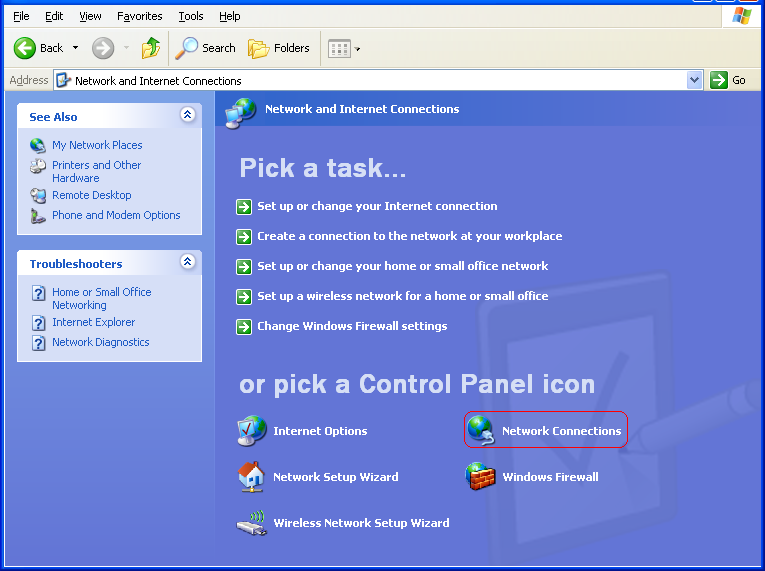
Task: Click the Wireless Network Setup Wizard icon
Action: 252,523
